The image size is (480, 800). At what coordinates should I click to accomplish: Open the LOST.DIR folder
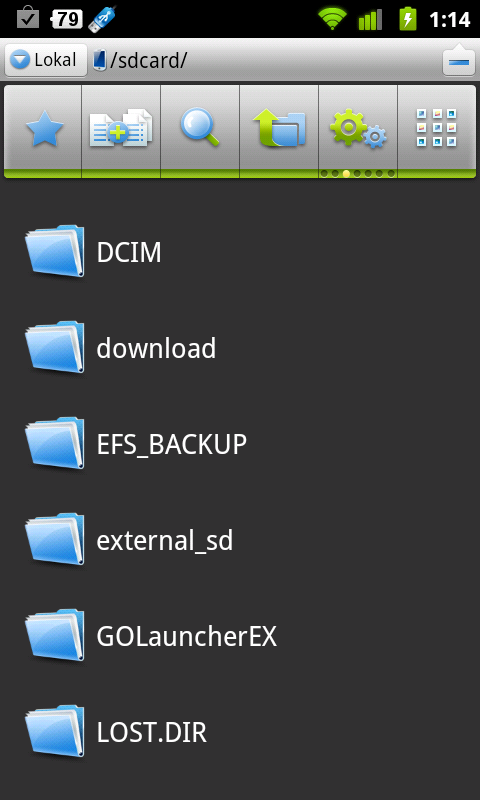(240, 732)
